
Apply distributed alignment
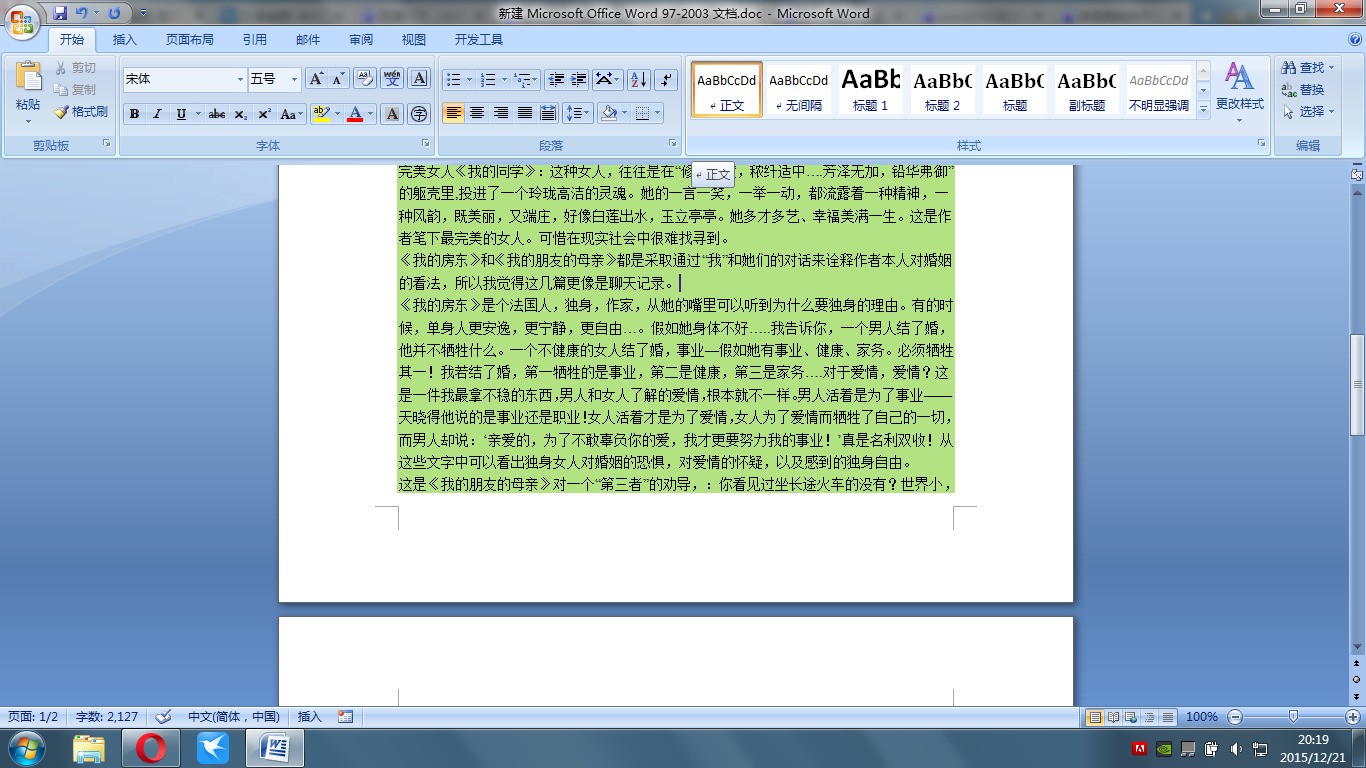pyautogui.click(x=548, y=113)
